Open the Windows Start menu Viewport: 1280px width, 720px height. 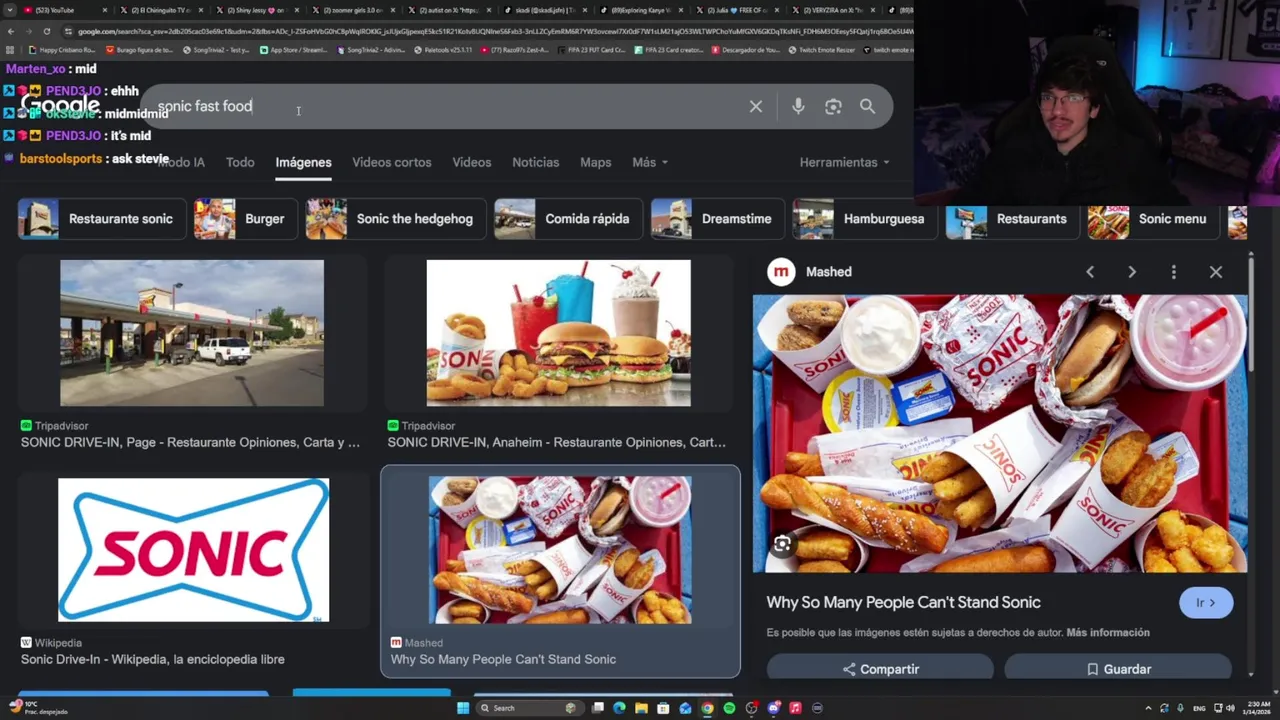(463, 708)
